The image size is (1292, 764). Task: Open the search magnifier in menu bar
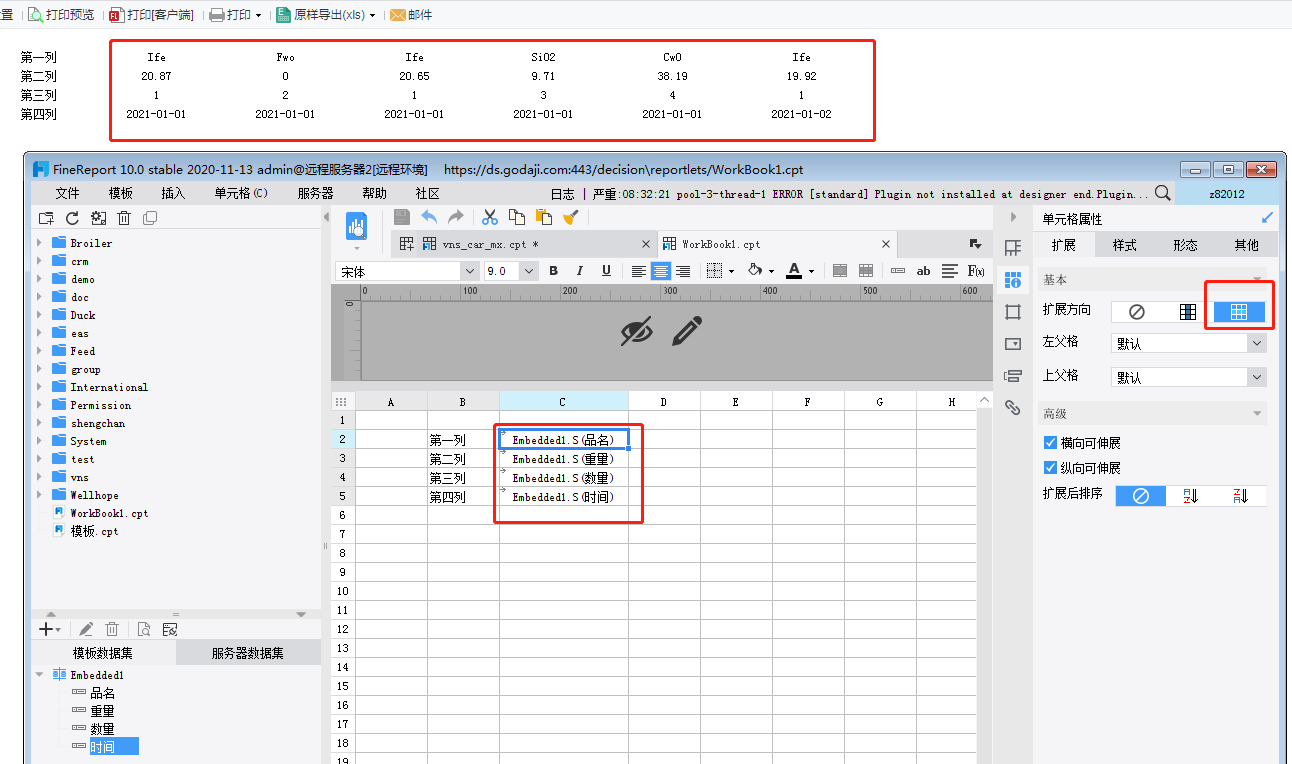coord(1163,193)
